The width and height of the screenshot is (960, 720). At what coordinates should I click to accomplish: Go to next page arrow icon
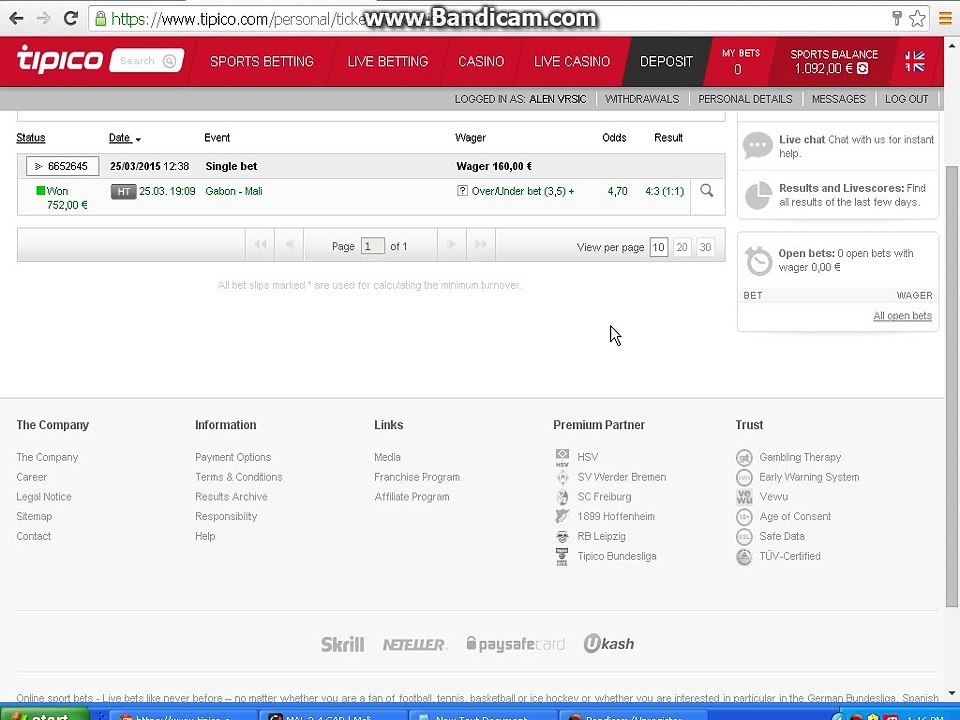coord(452,245)
